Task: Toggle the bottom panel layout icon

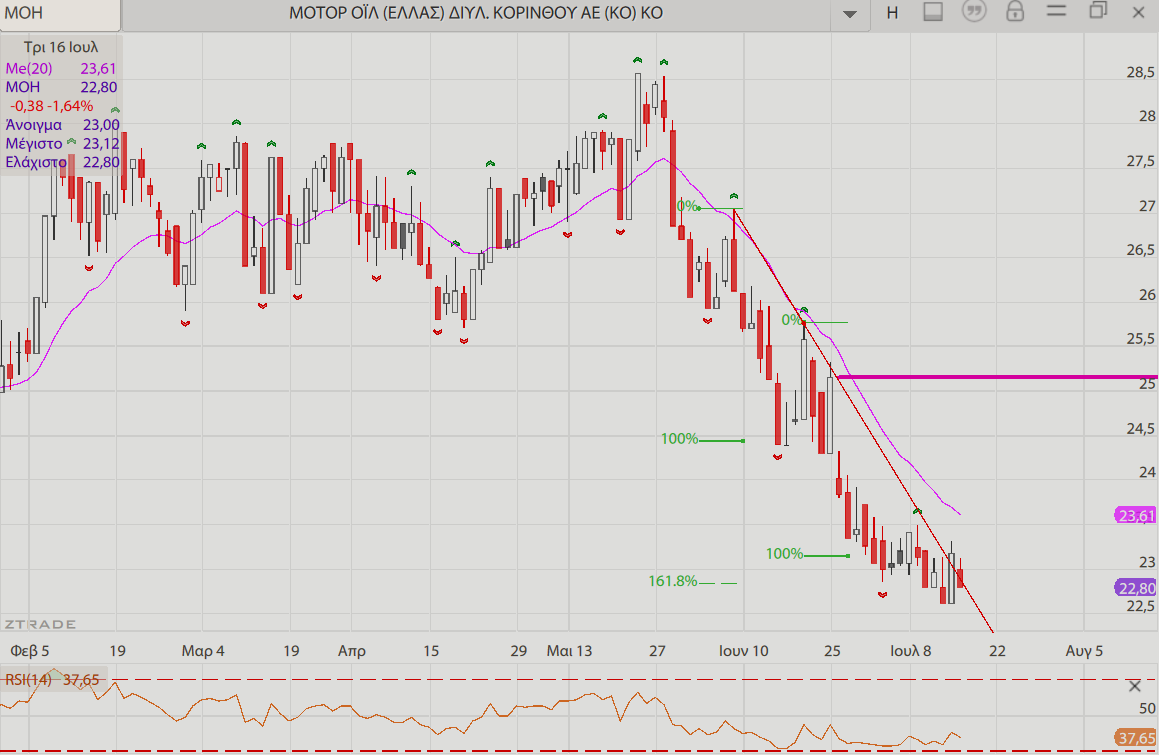Action: [933, 12]
